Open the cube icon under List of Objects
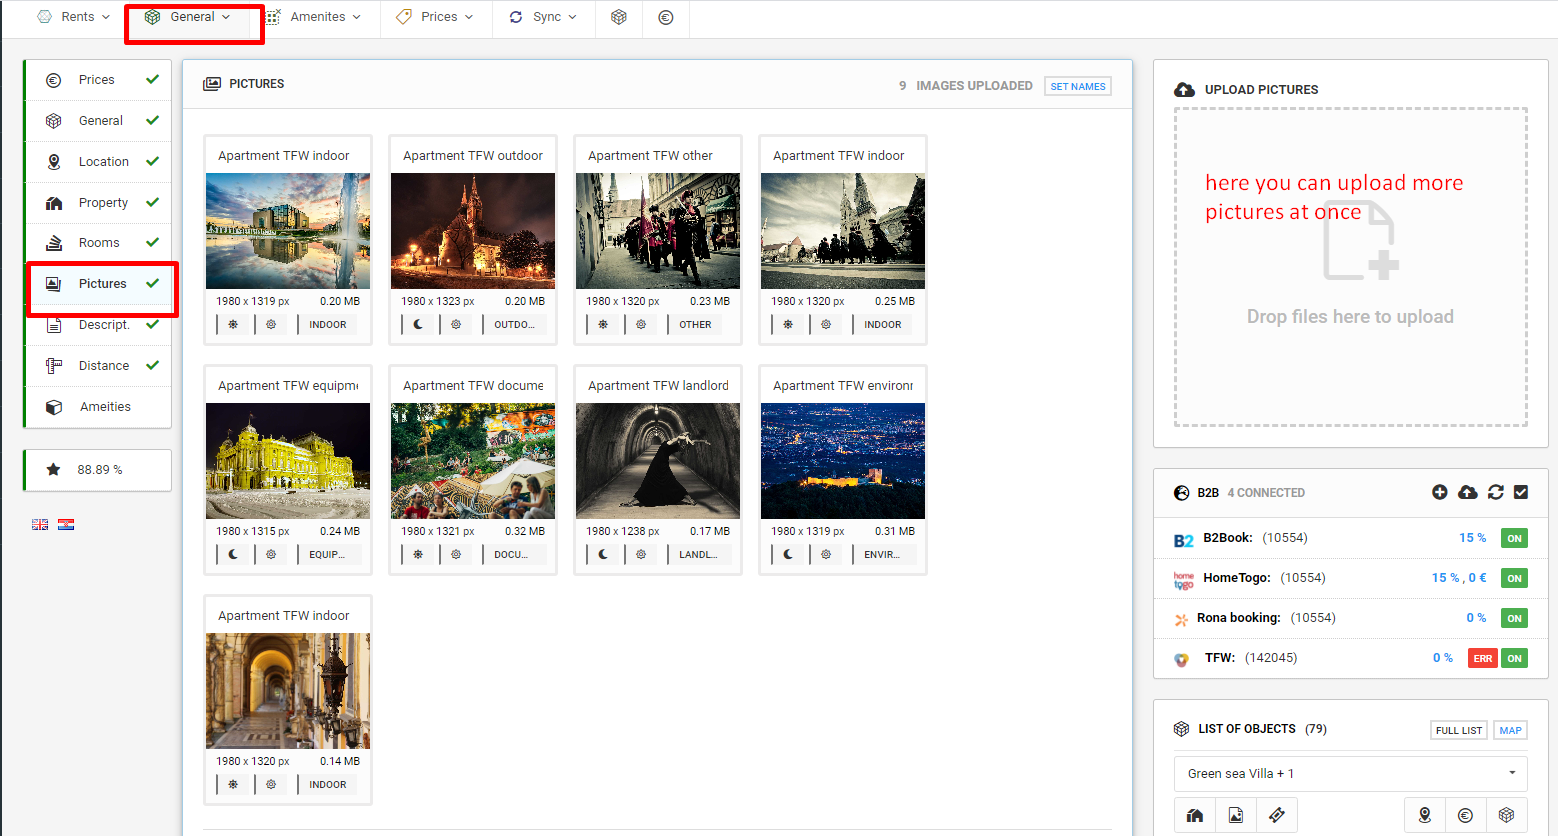Viewport: 1558px width, 836px height. click(1507, 815)
